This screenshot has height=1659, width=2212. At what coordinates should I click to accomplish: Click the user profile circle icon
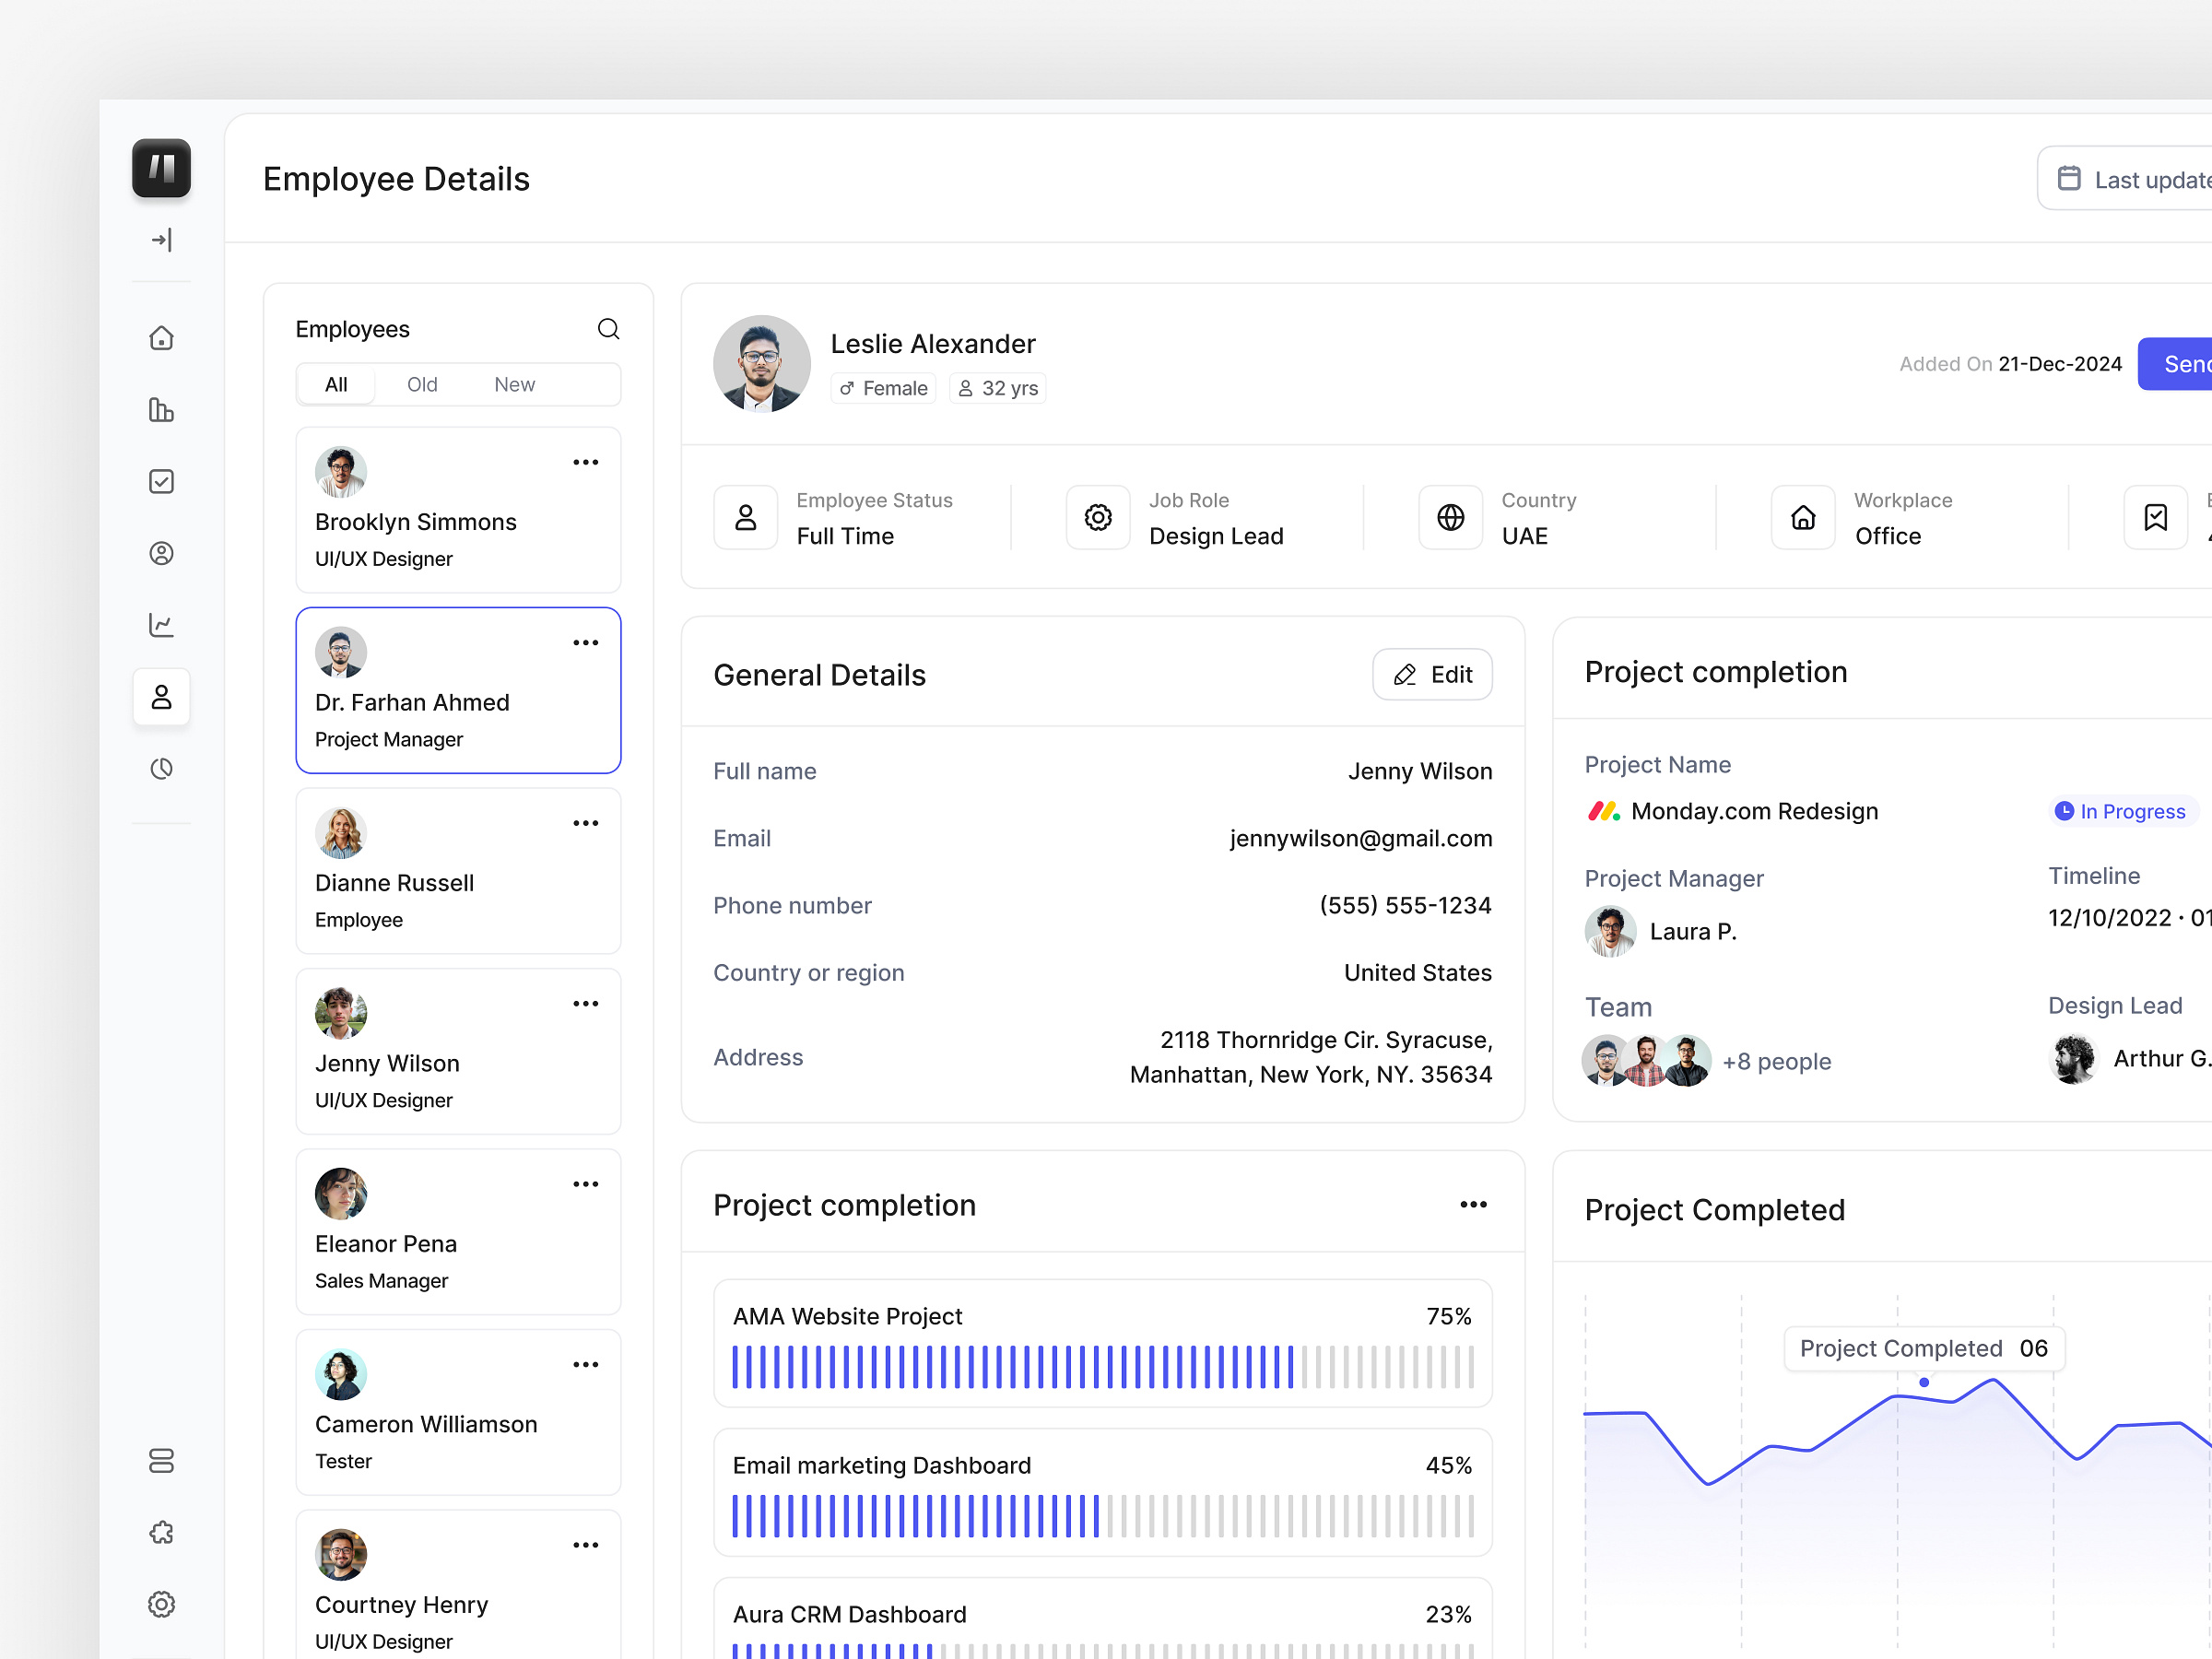[161, 553]
